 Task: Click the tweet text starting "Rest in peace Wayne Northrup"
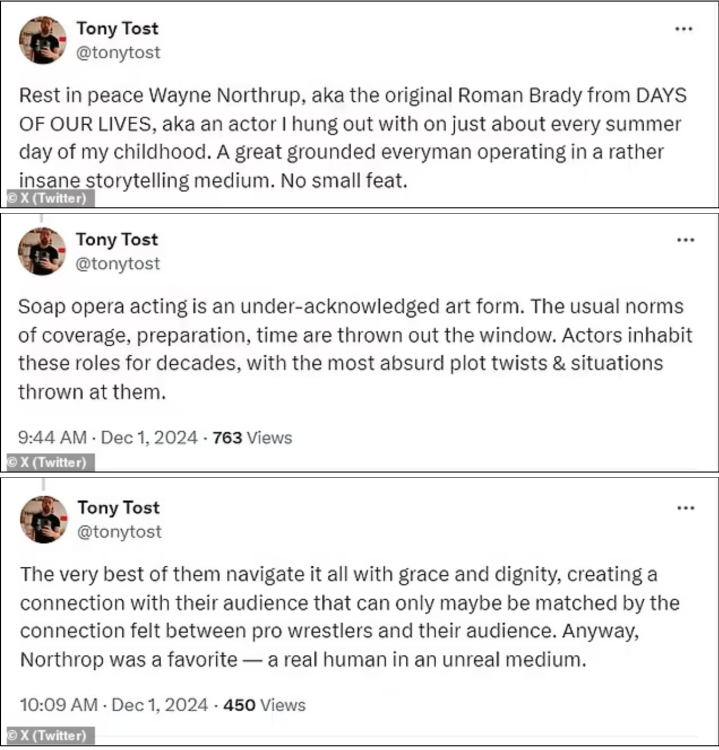350,139
